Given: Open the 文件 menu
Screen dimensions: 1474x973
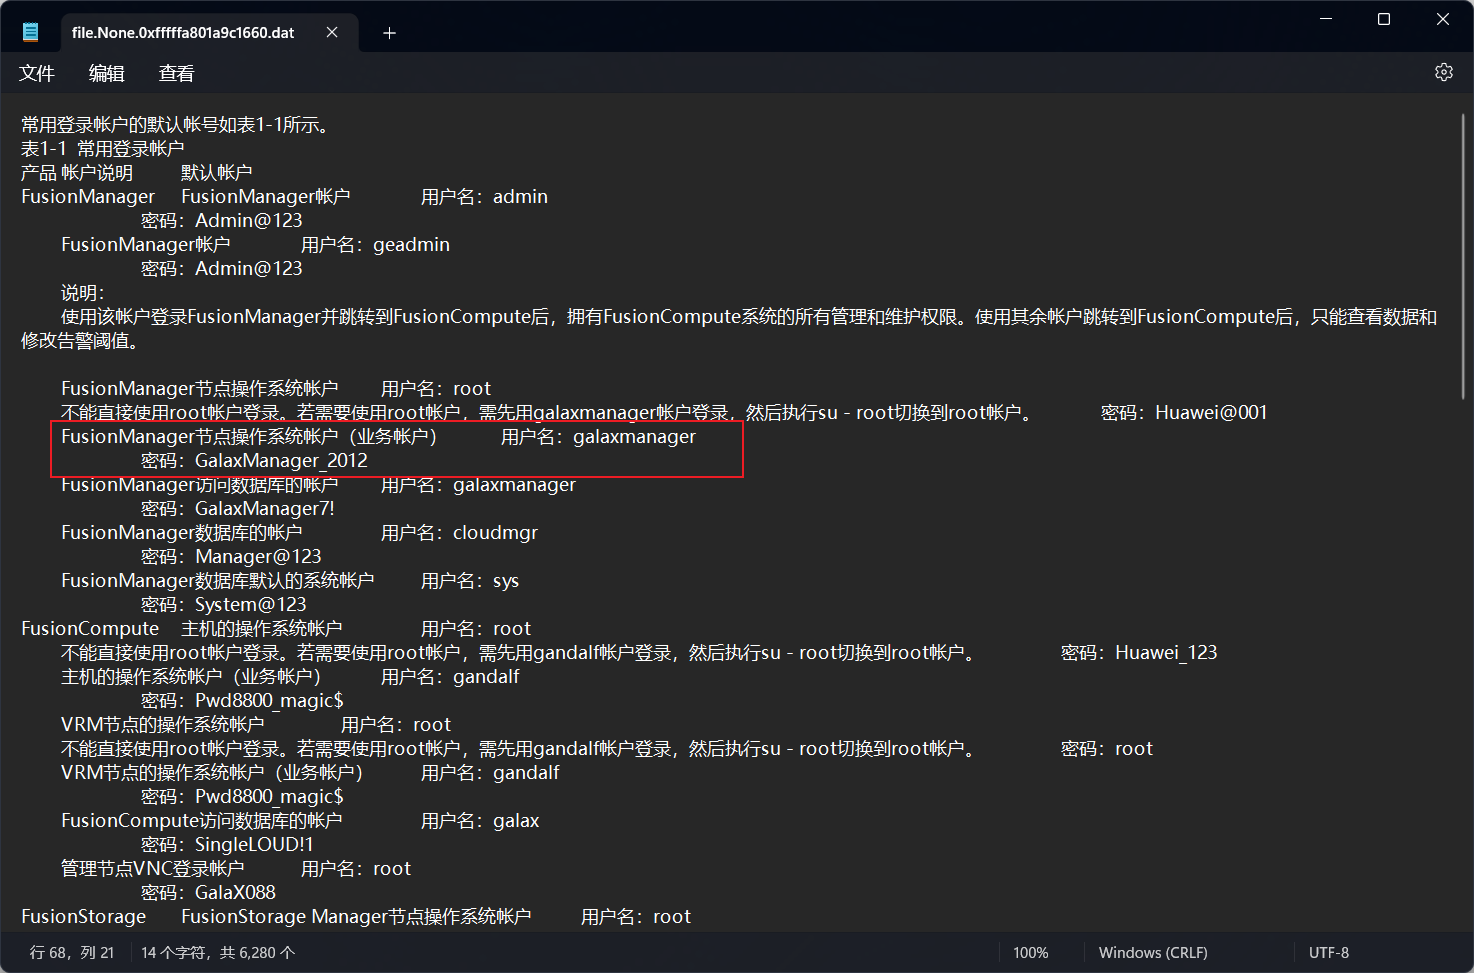Looking at the screenshot, I should pos(37,73).
